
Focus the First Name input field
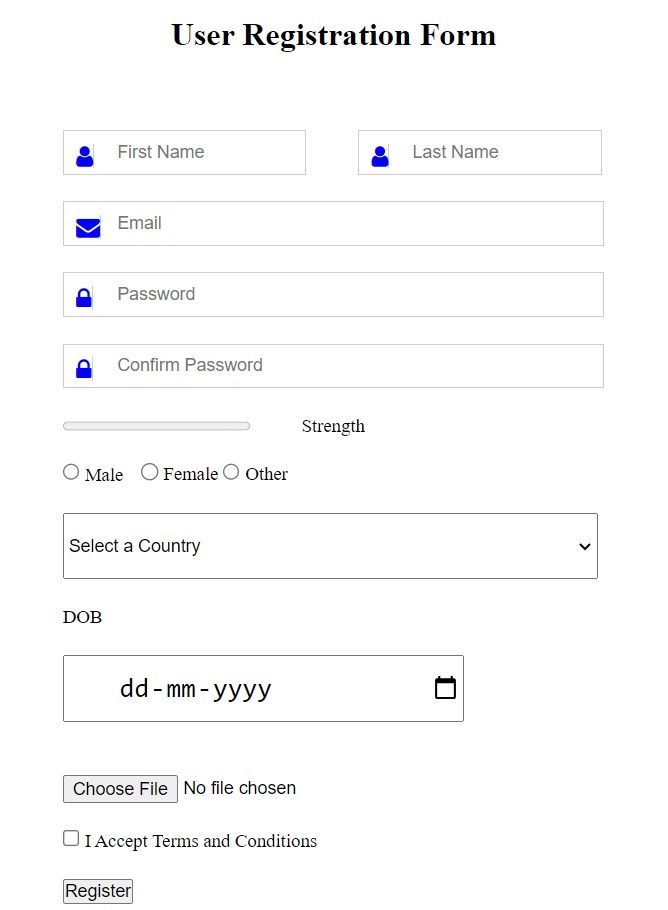(x=185, y=153)
